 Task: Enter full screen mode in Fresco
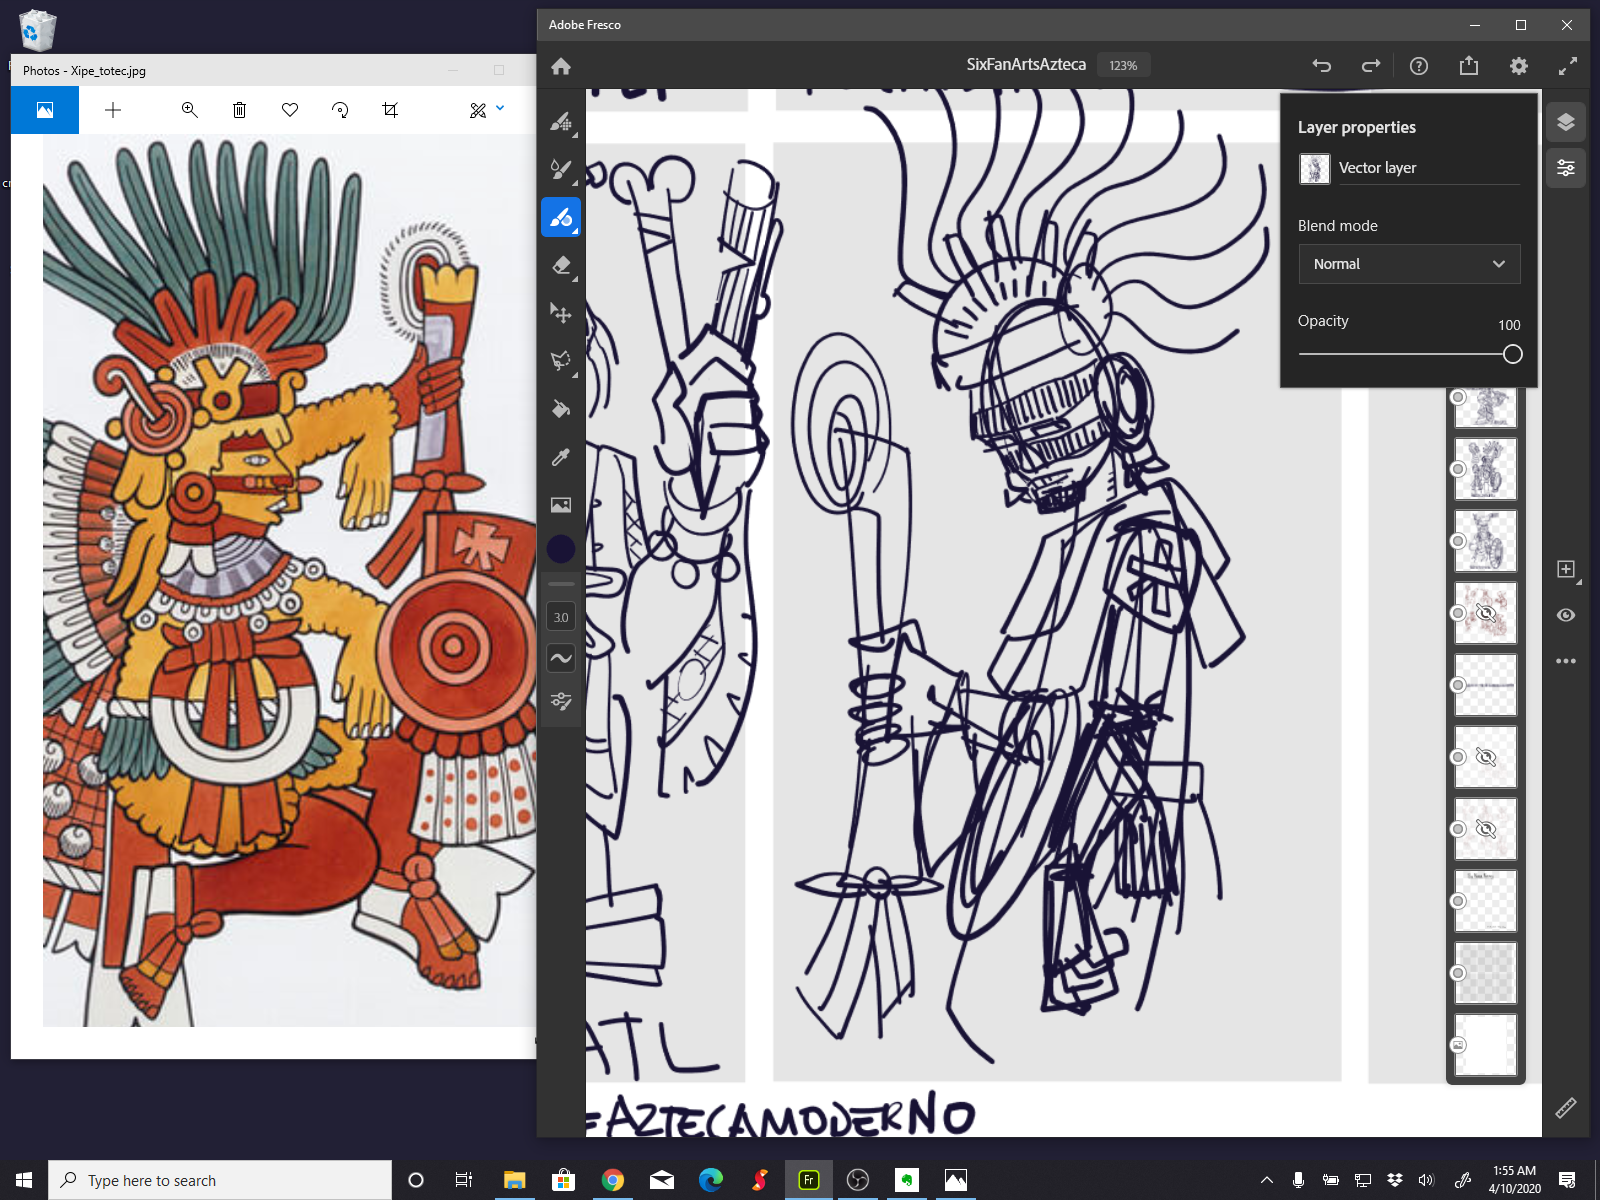point(1568,66)
